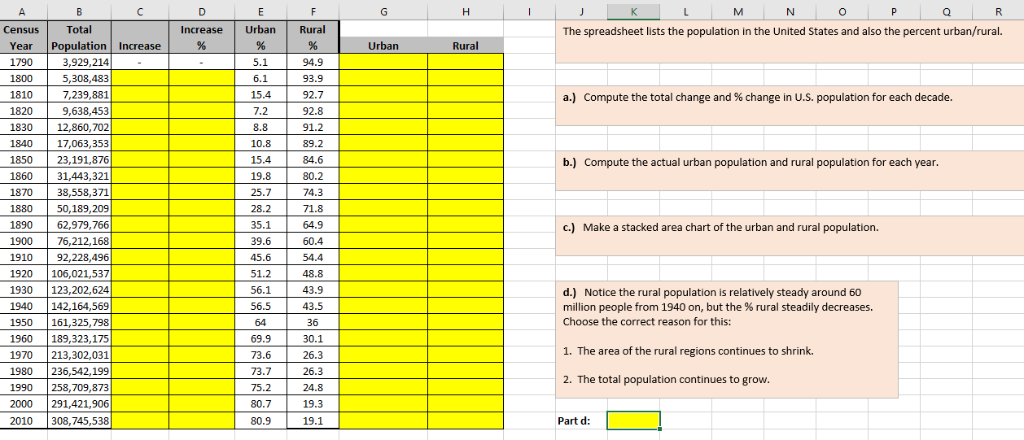The width and height of the screenshot is (1024, 440).
Task: Click the Increase cell for year 1900
Action: 140,242
